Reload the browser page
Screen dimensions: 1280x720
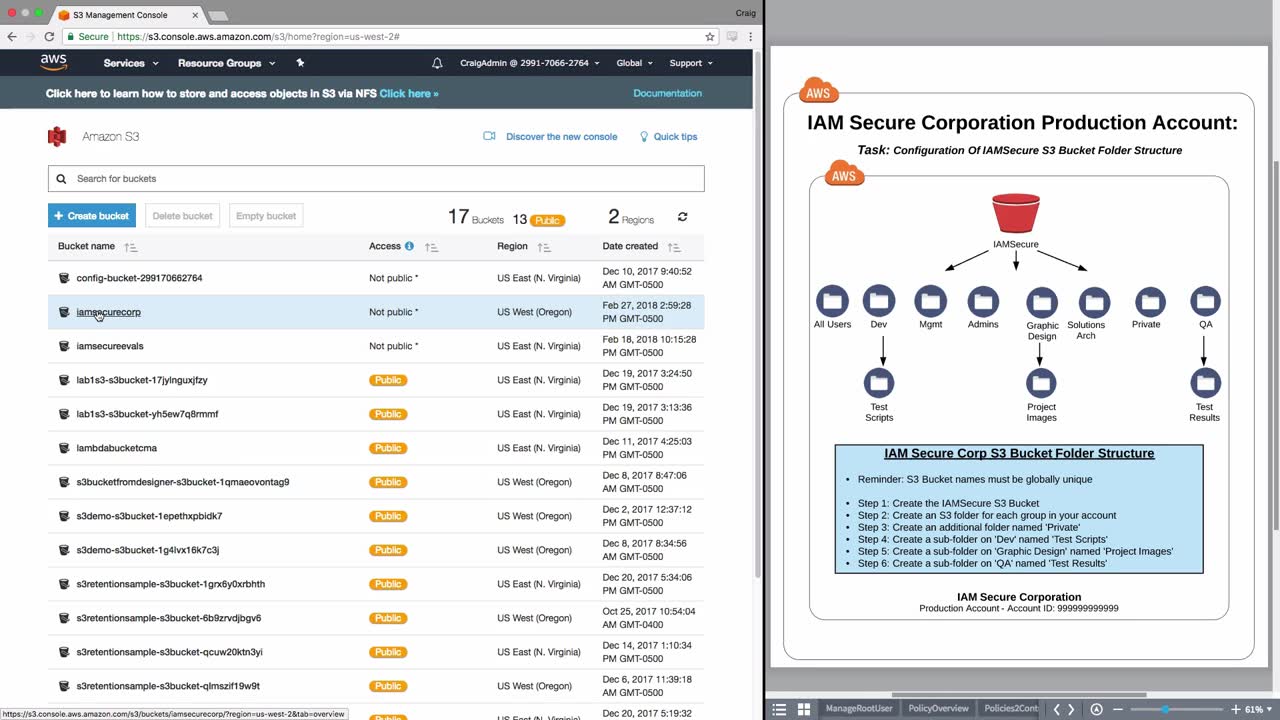click(49, 37)
